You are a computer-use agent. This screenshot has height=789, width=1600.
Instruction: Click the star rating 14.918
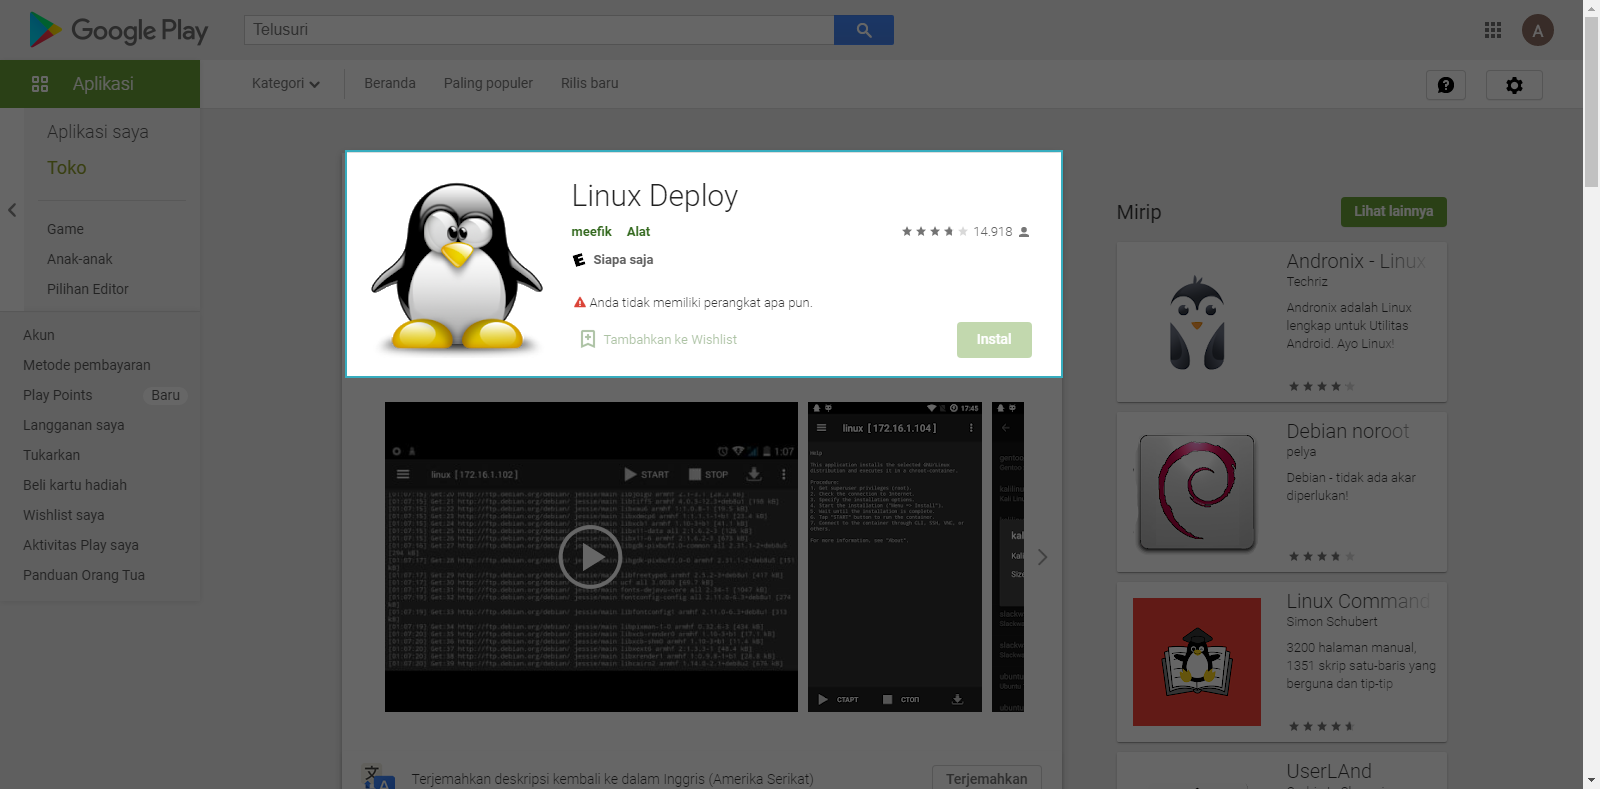coord(965,231)
